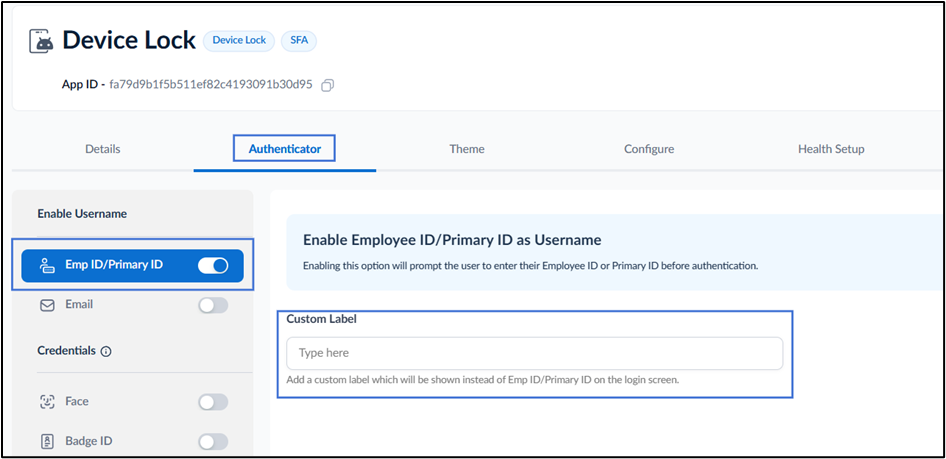Image resolution: width=946 pixels, height=459 pixels.
Task: Switch on the Badge ID toggle
Action: [213, 442]
